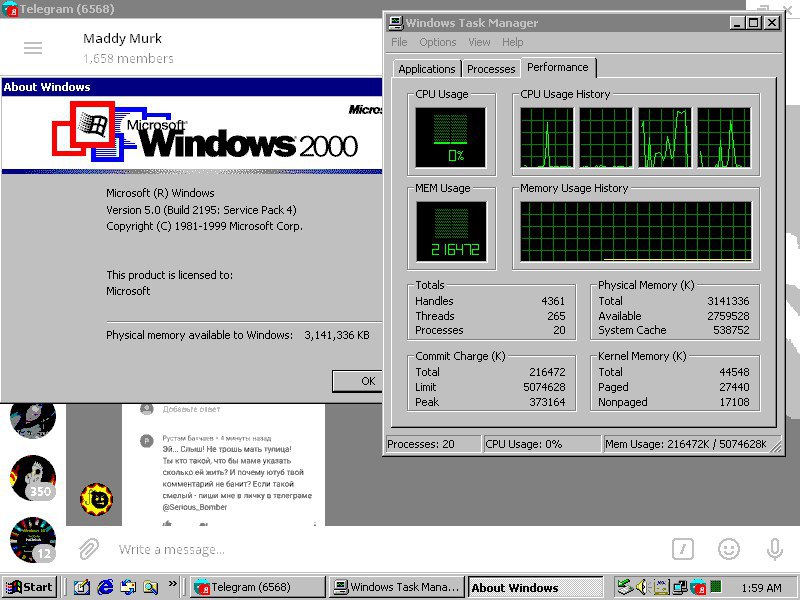Viewport: 800px width, 600px height.
Task: Click the yellow scheduler tray icon
Action: pos(661,588)
